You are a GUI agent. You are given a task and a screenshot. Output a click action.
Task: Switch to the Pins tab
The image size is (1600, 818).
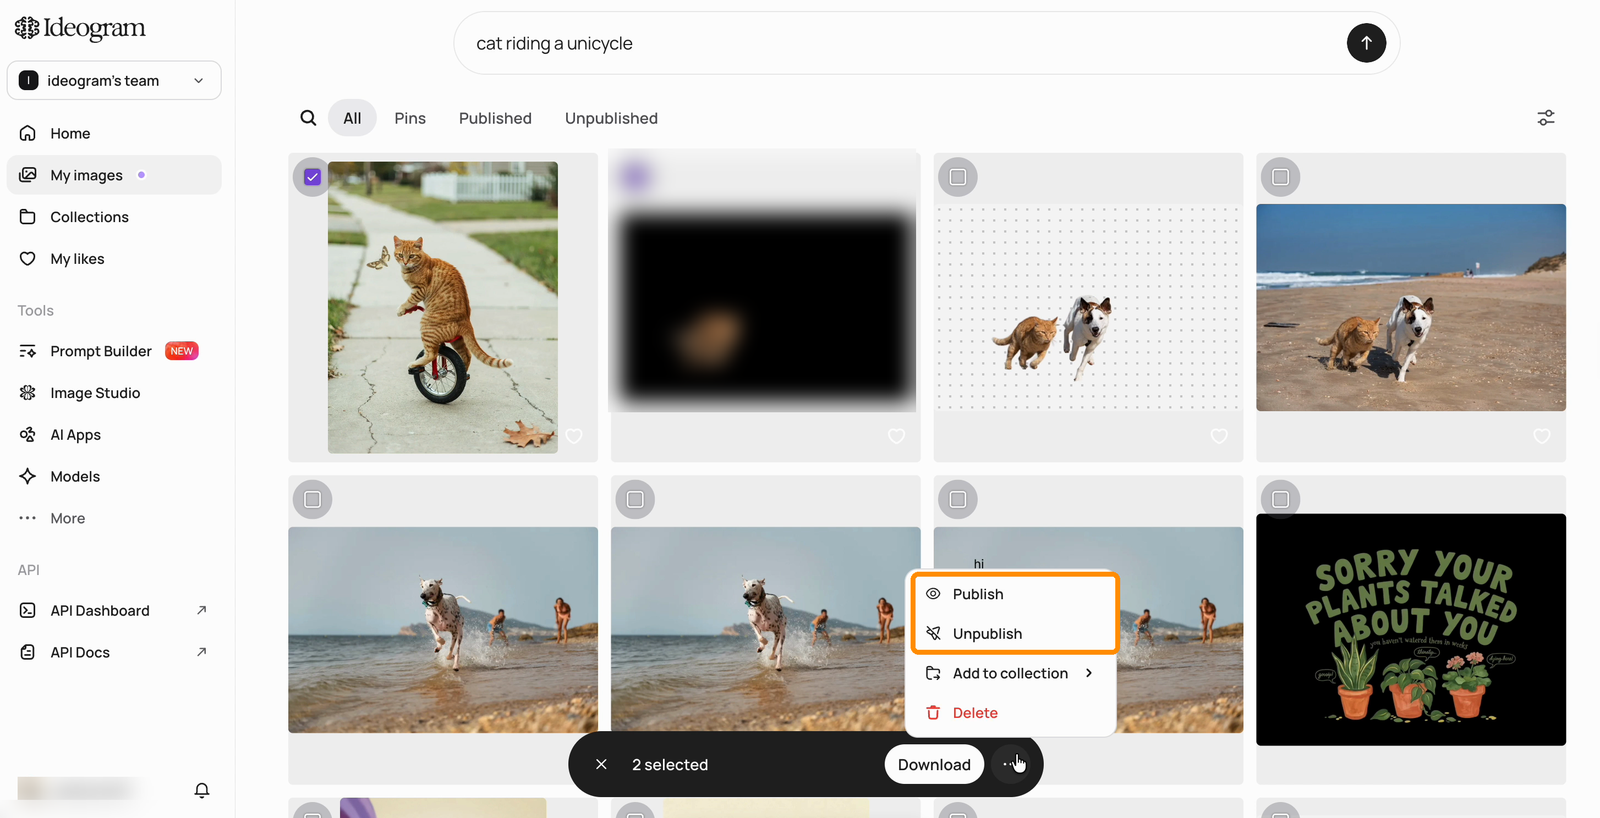pyautogui.click(x=410, y=118)
